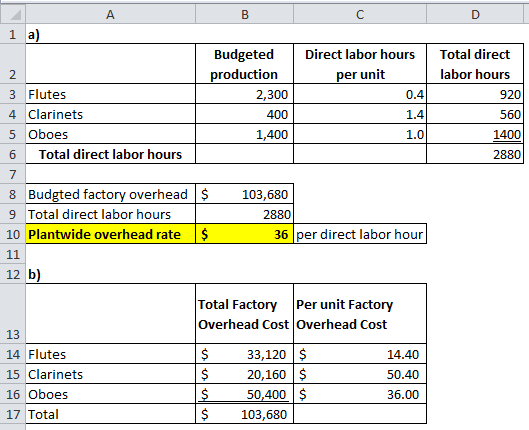Select row 7 header
Viewport: 529px width, 430px height.
point(13,174)
